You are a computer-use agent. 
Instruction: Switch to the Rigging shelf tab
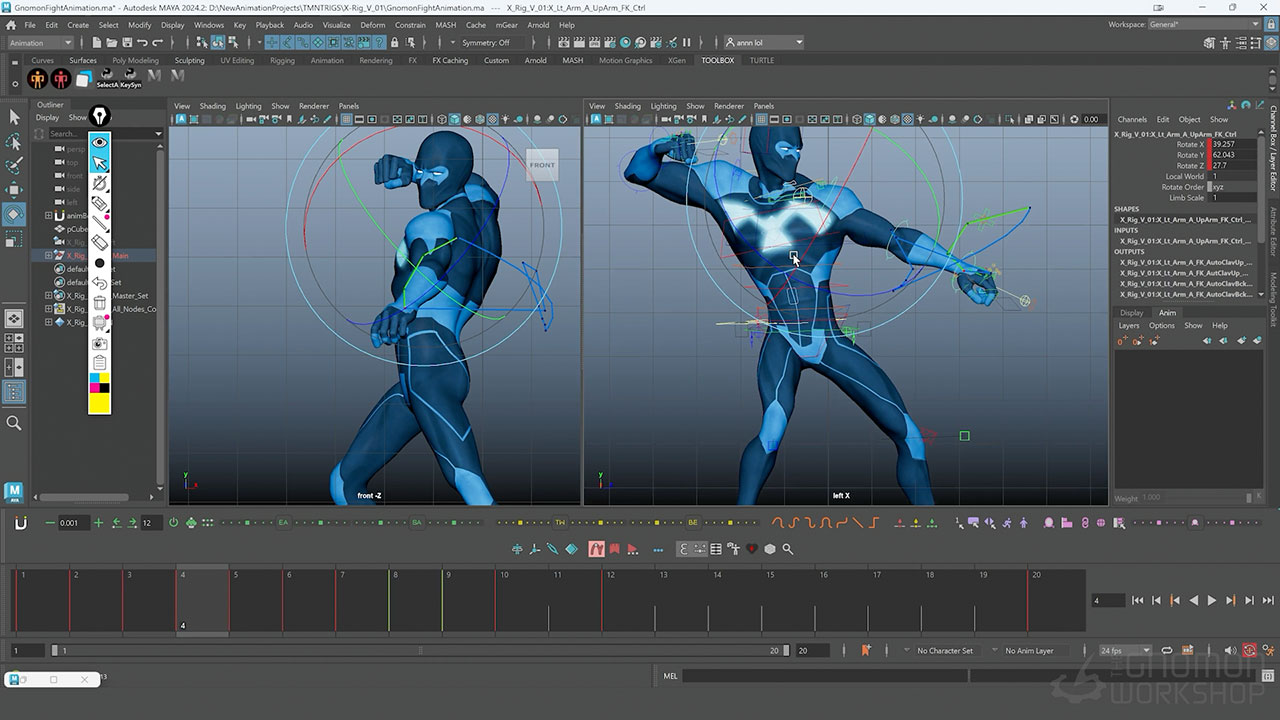[x=282, y=61]
